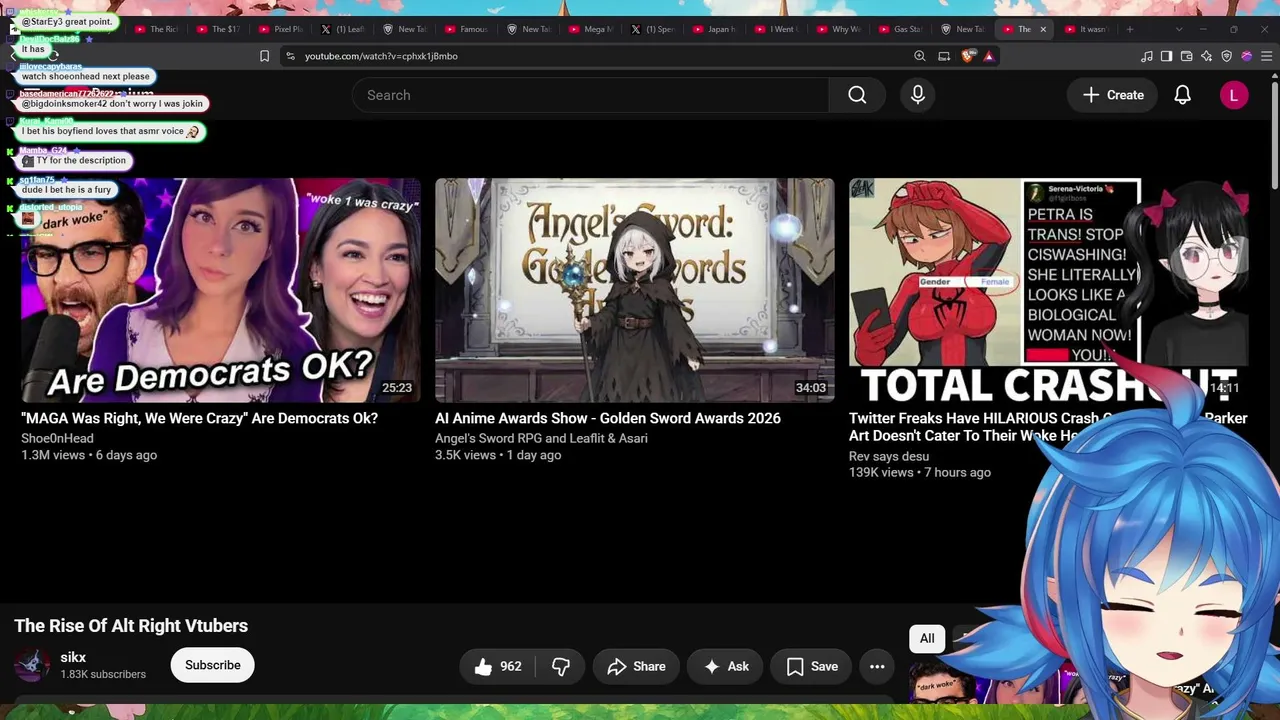Open 'Twitter Freaks Have HILARIOUS Crash' title link
The image size is (1280, 720).
coord(1048,427)
